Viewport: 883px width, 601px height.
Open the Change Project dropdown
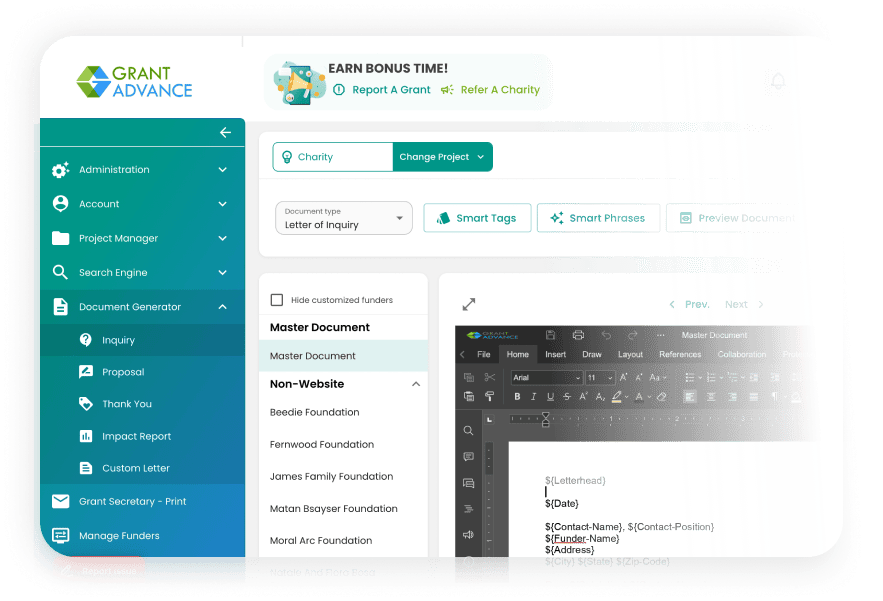click(x=442, y=157)
